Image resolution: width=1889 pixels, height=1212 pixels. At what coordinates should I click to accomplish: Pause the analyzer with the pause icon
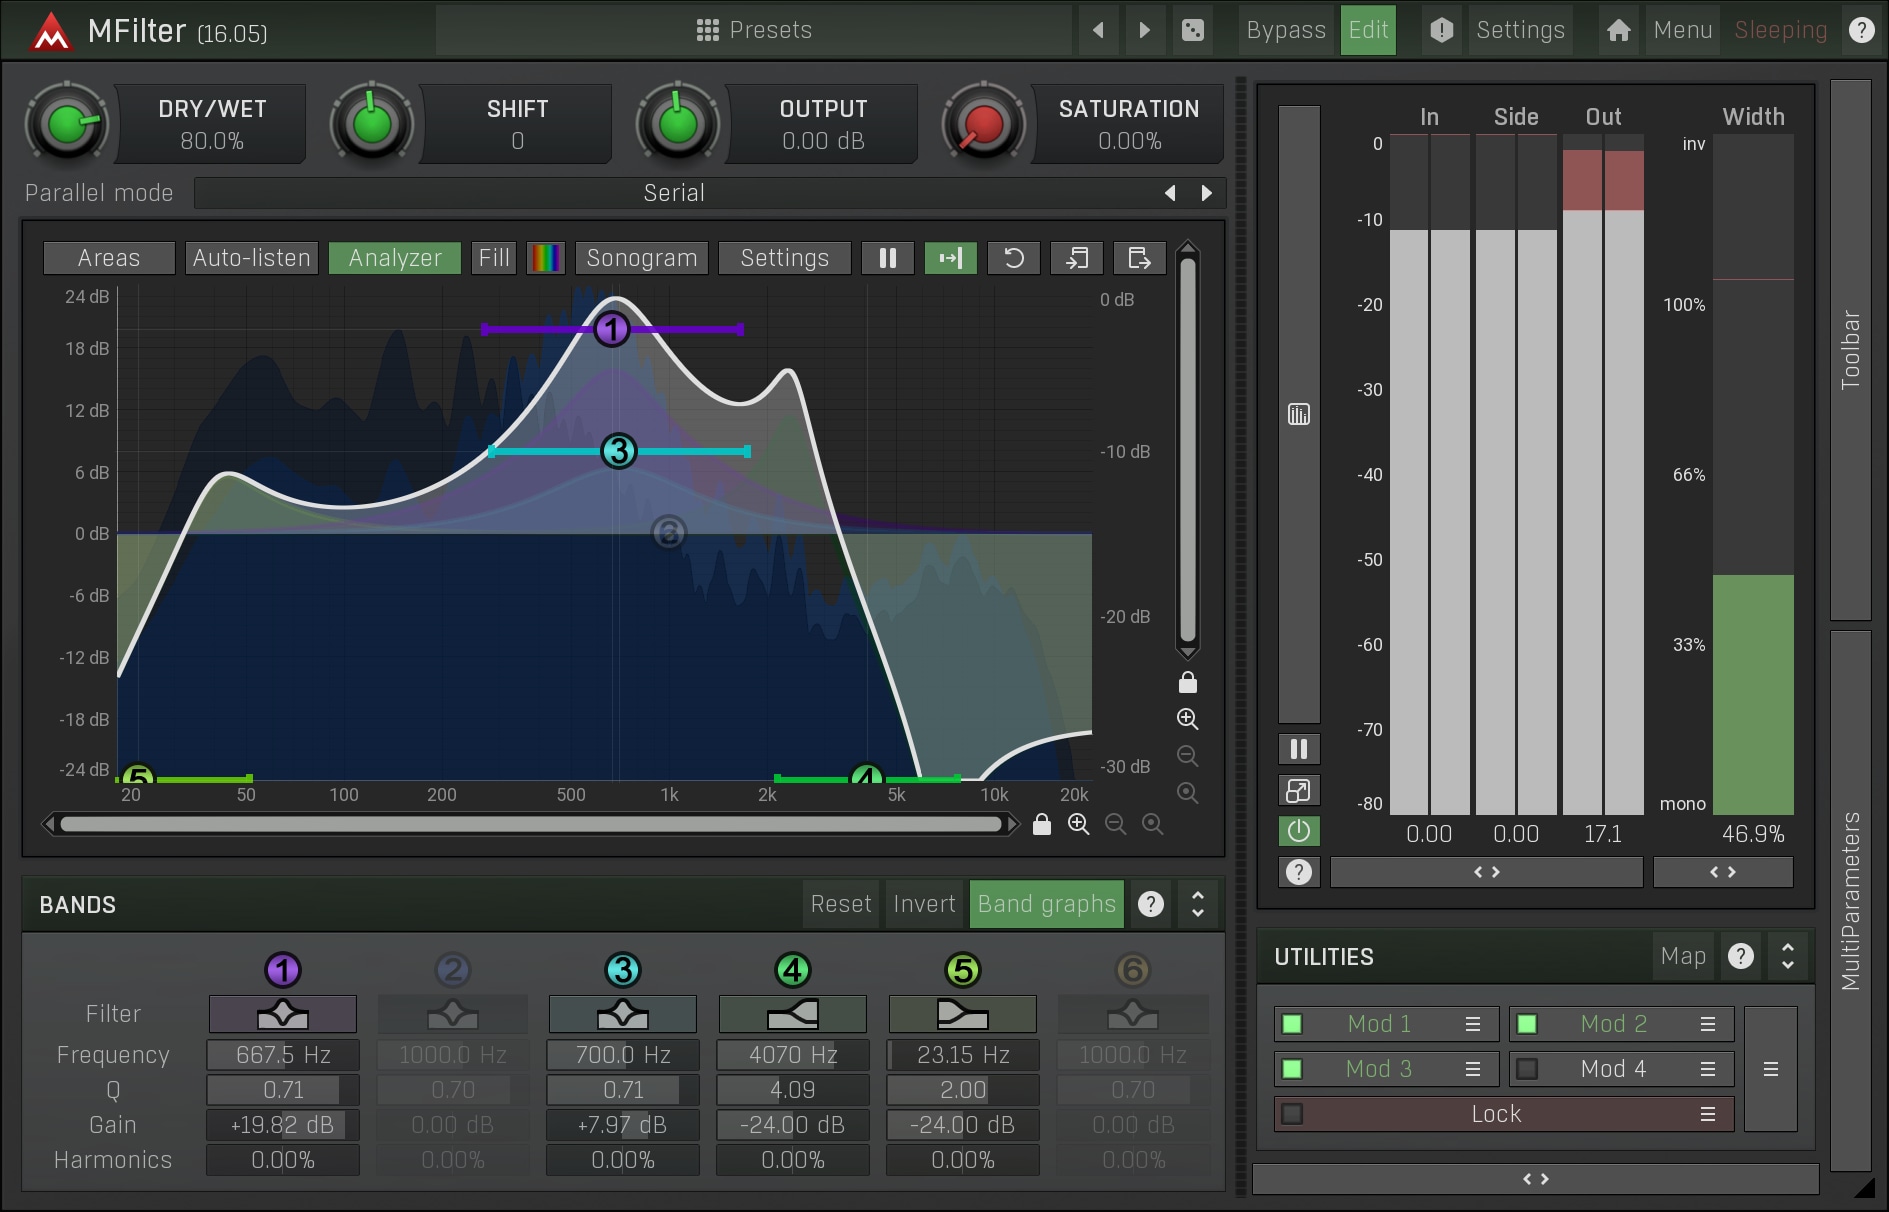(888, 258)
